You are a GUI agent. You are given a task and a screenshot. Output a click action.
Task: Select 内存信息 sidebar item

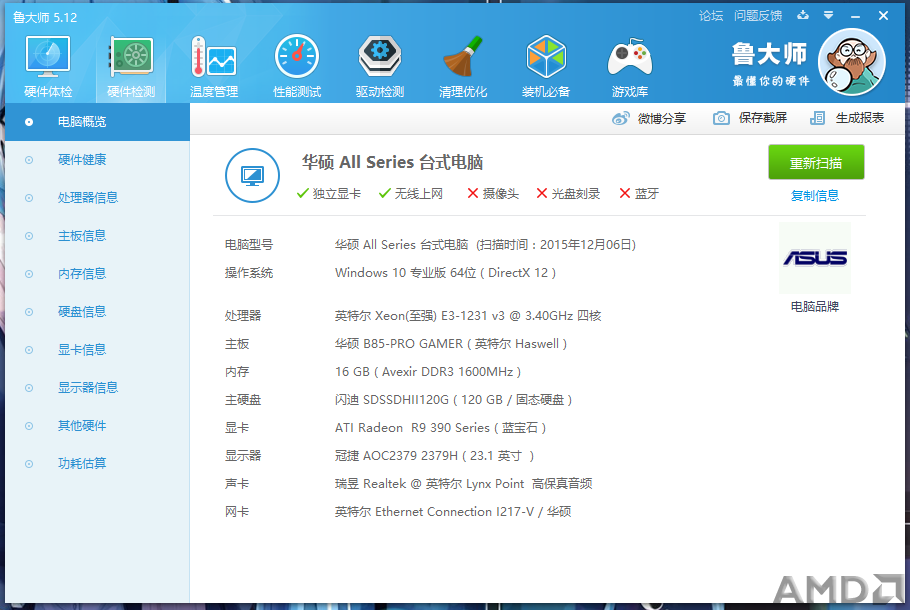pyautogui.click(x=98, y=274)
